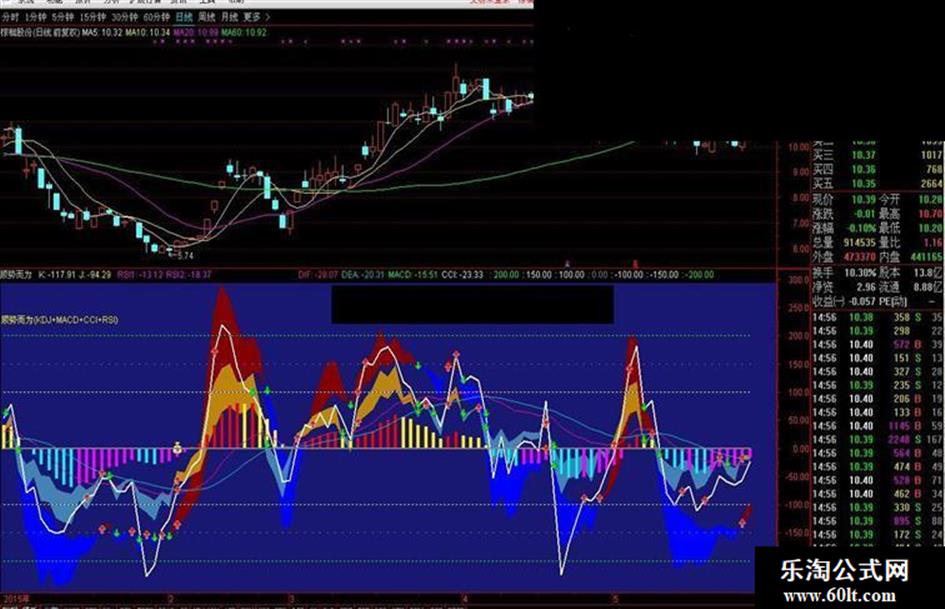
Task: Click the 收益 earnings value -0.057
Action: tap(862, 301)
